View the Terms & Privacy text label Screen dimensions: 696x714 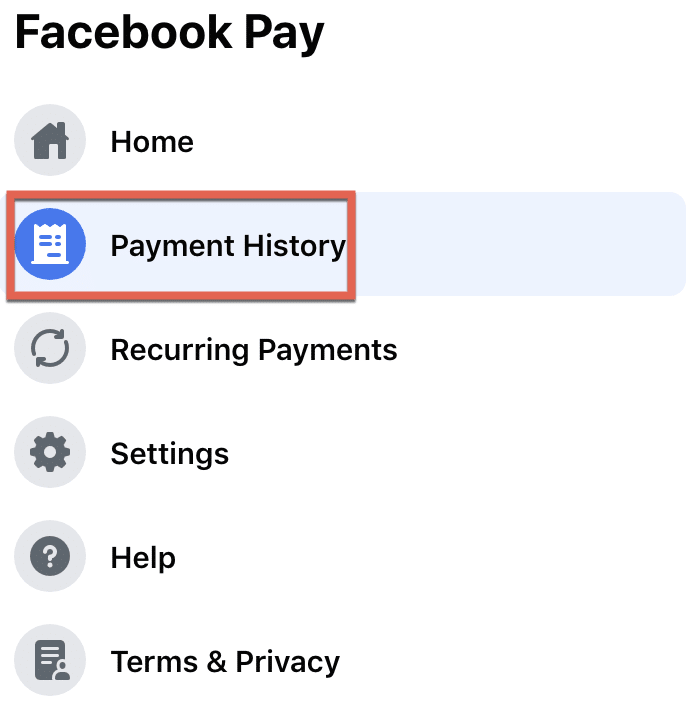(225, 662)
